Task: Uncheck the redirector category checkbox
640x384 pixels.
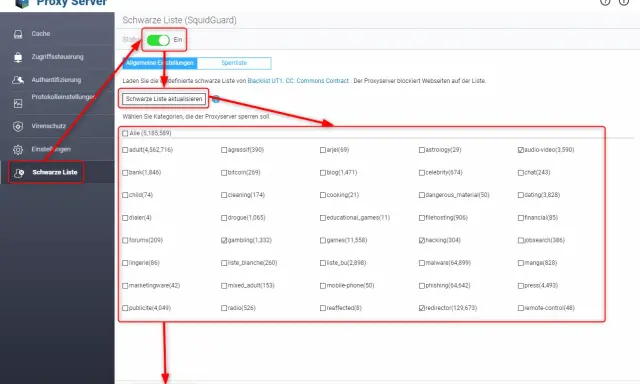Action: point(422,308)
